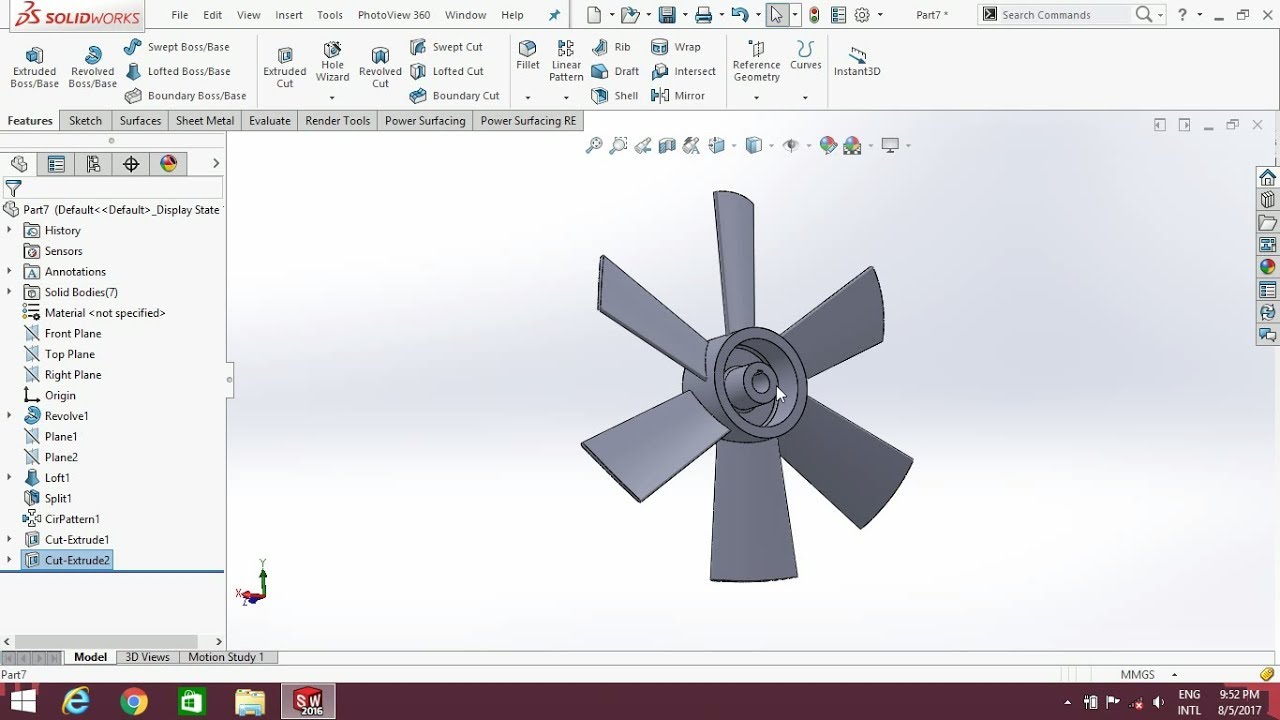The height and width of the screenshot is (720, 1280).
Task: Open the Hole Wizard dropdown arrow
Action: [x=332, y=98]
